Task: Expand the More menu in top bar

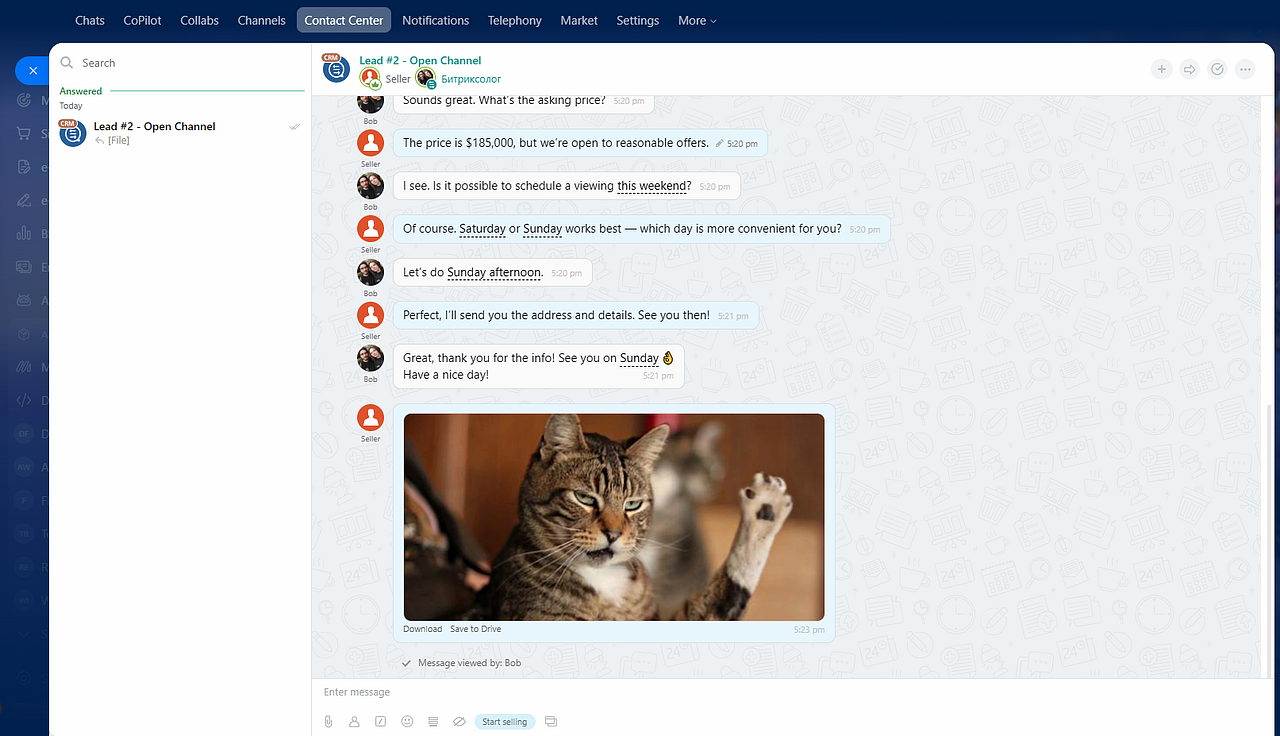Action: coord(697,20)
